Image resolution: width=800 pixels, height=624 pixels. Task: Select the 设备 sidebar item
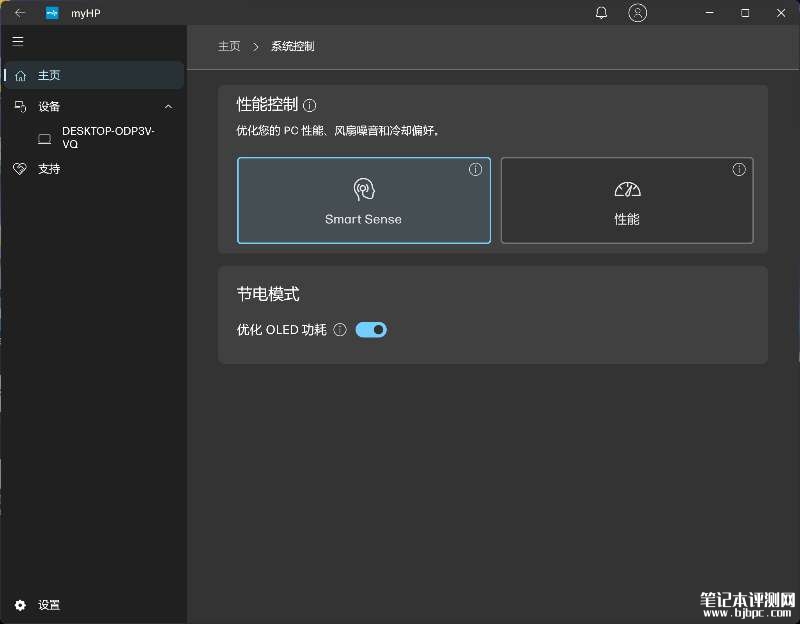point(94,107)
